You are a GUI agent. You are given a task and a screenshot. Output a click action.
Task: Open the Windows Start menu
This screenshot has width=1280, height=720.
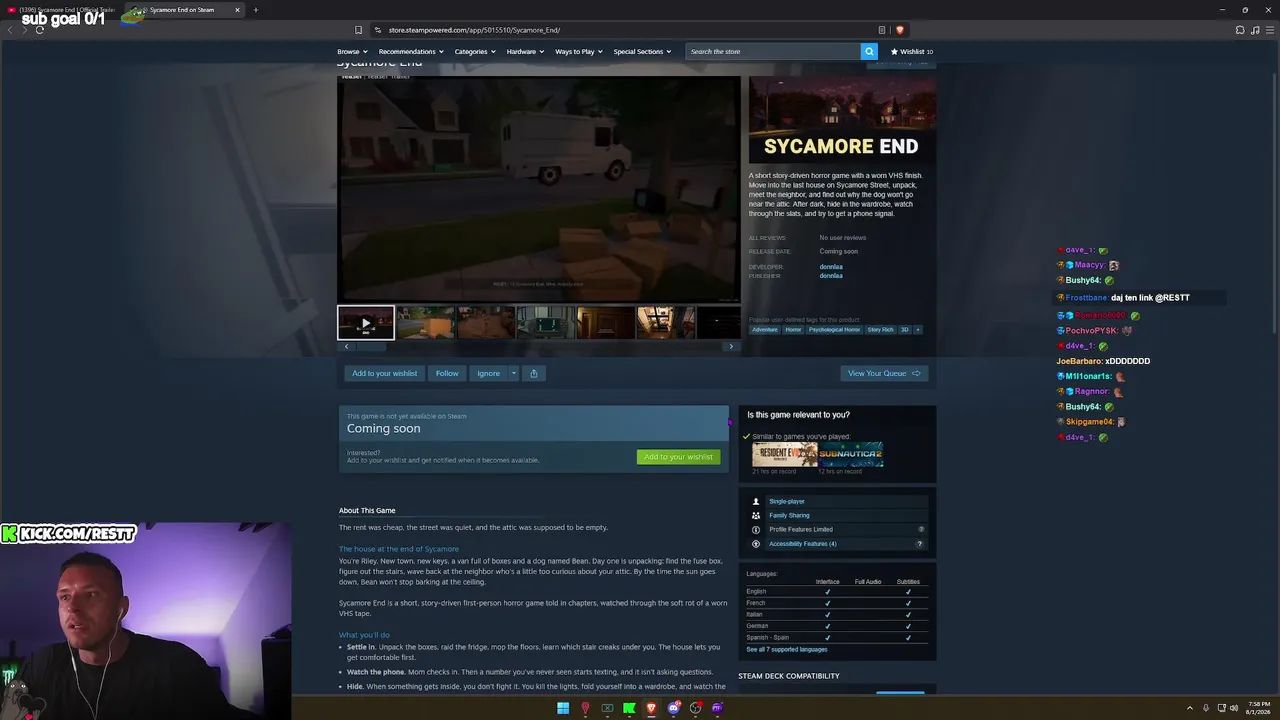click(563, 708)
